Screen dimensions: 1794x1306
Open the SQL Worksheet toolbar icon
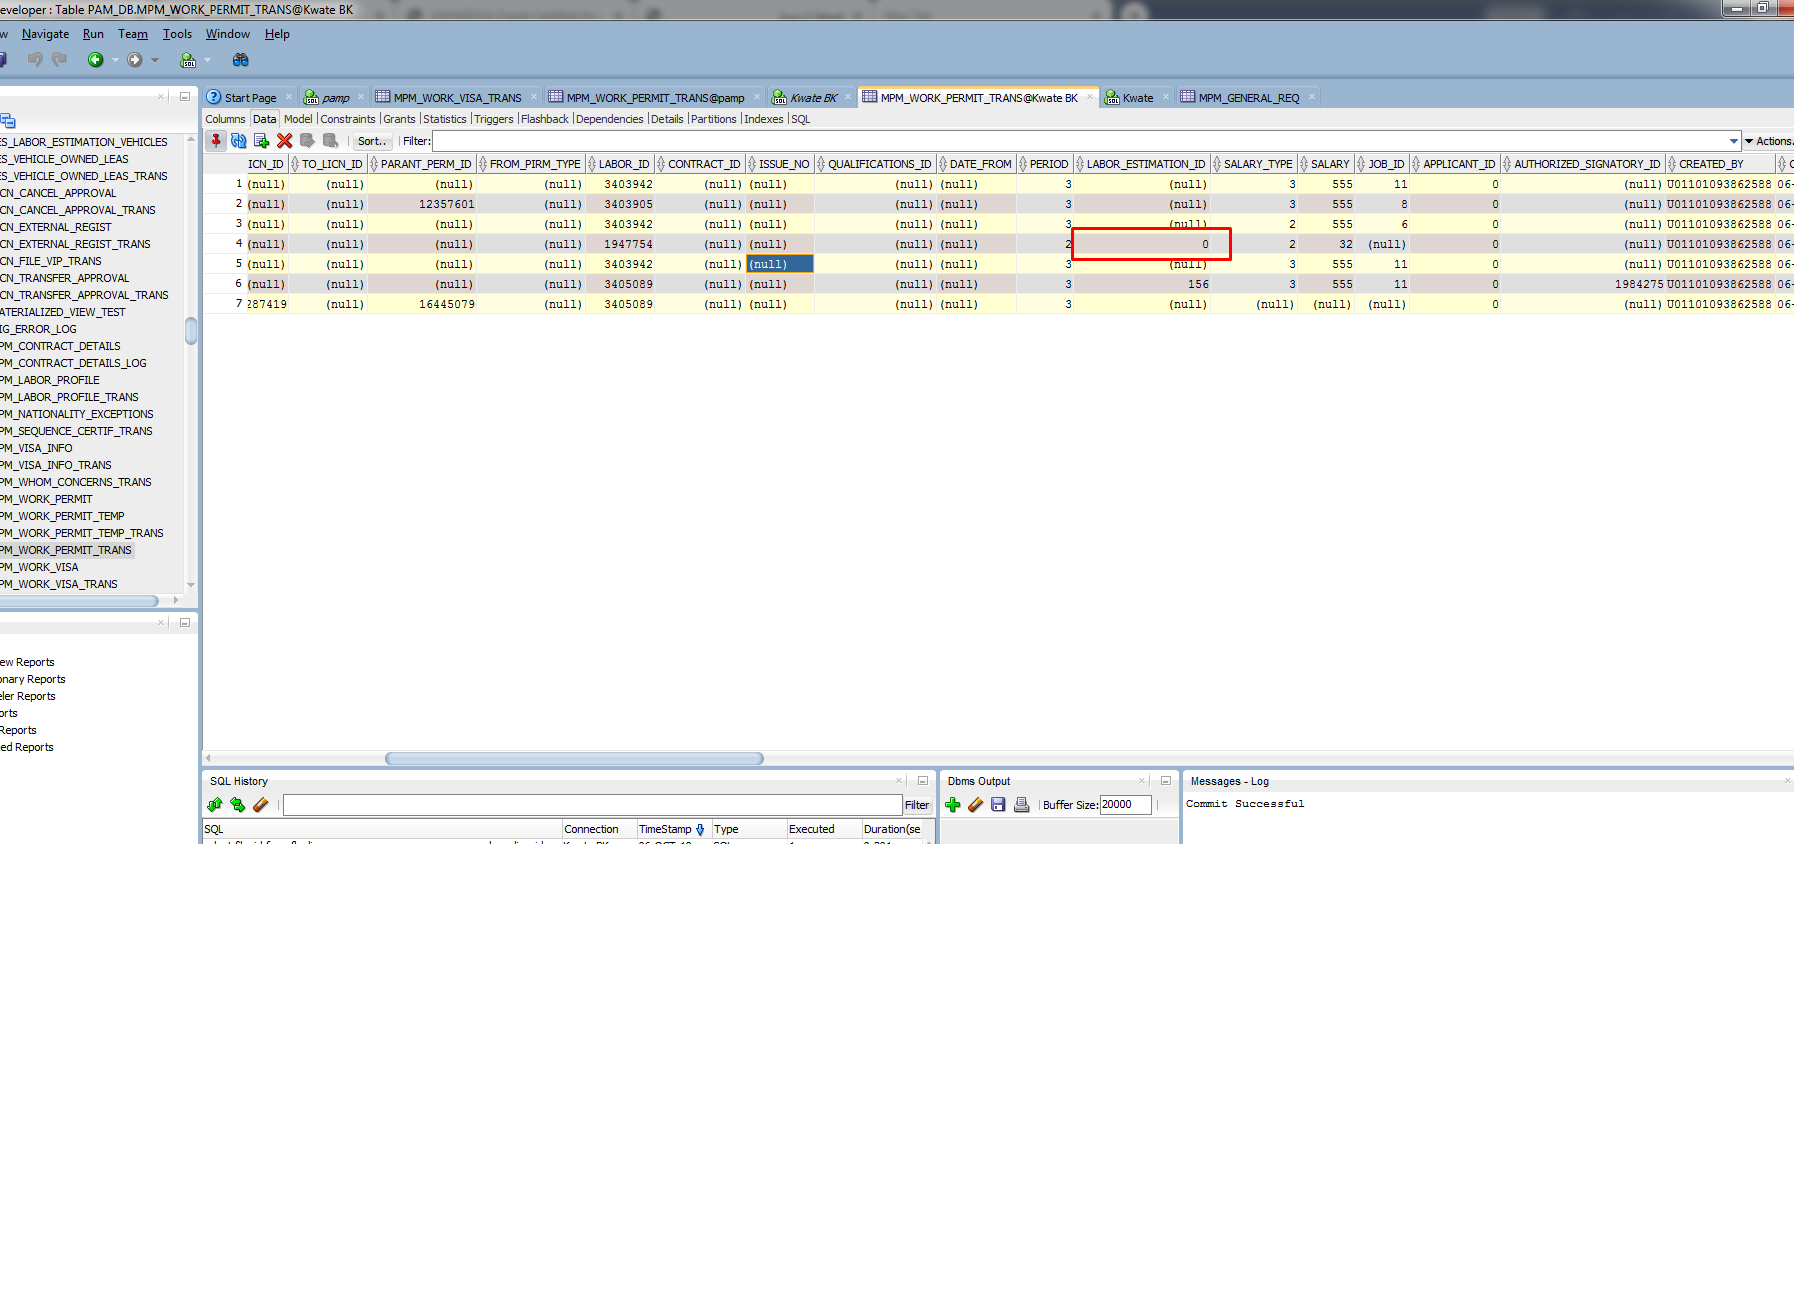click(x=188, y=60)
